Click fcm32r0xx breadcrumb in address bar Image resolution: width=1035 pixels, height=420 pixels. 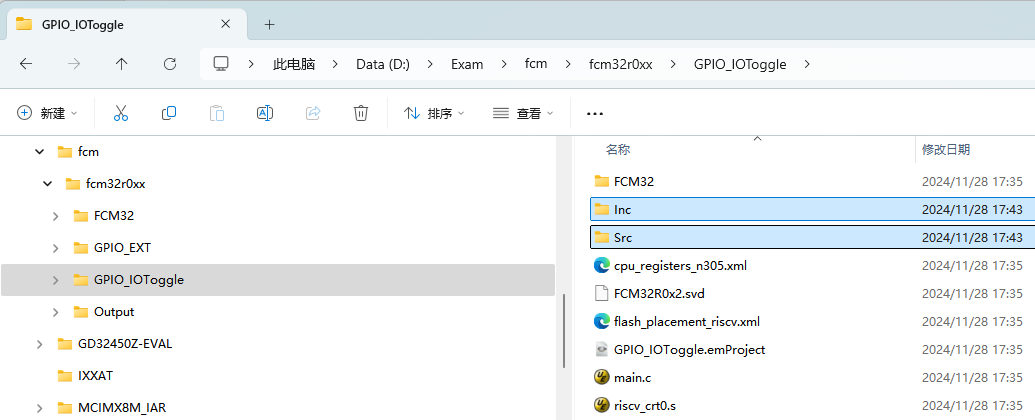[620, 64]
